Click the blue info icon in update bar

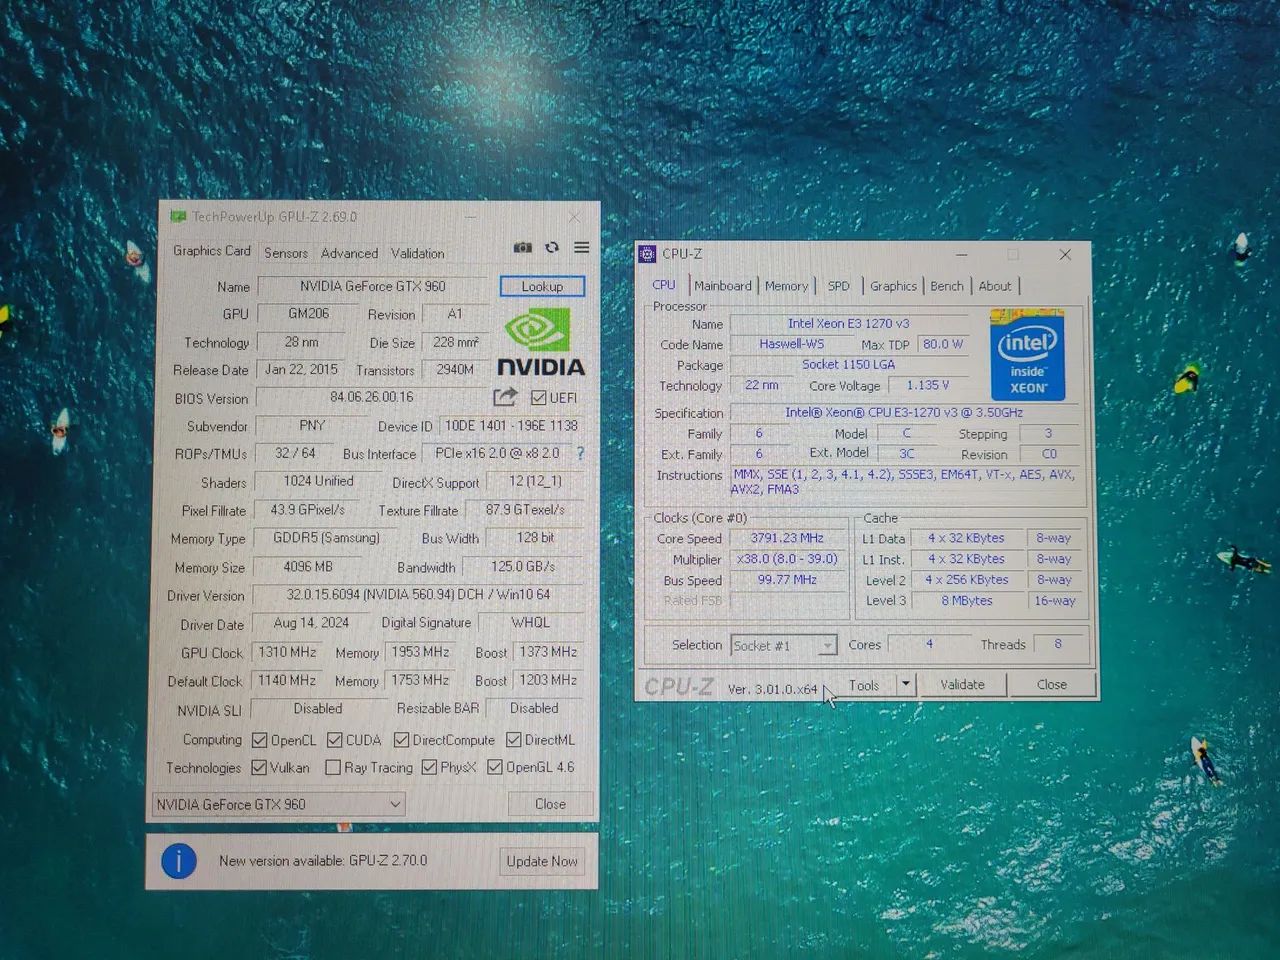point(179,860)
